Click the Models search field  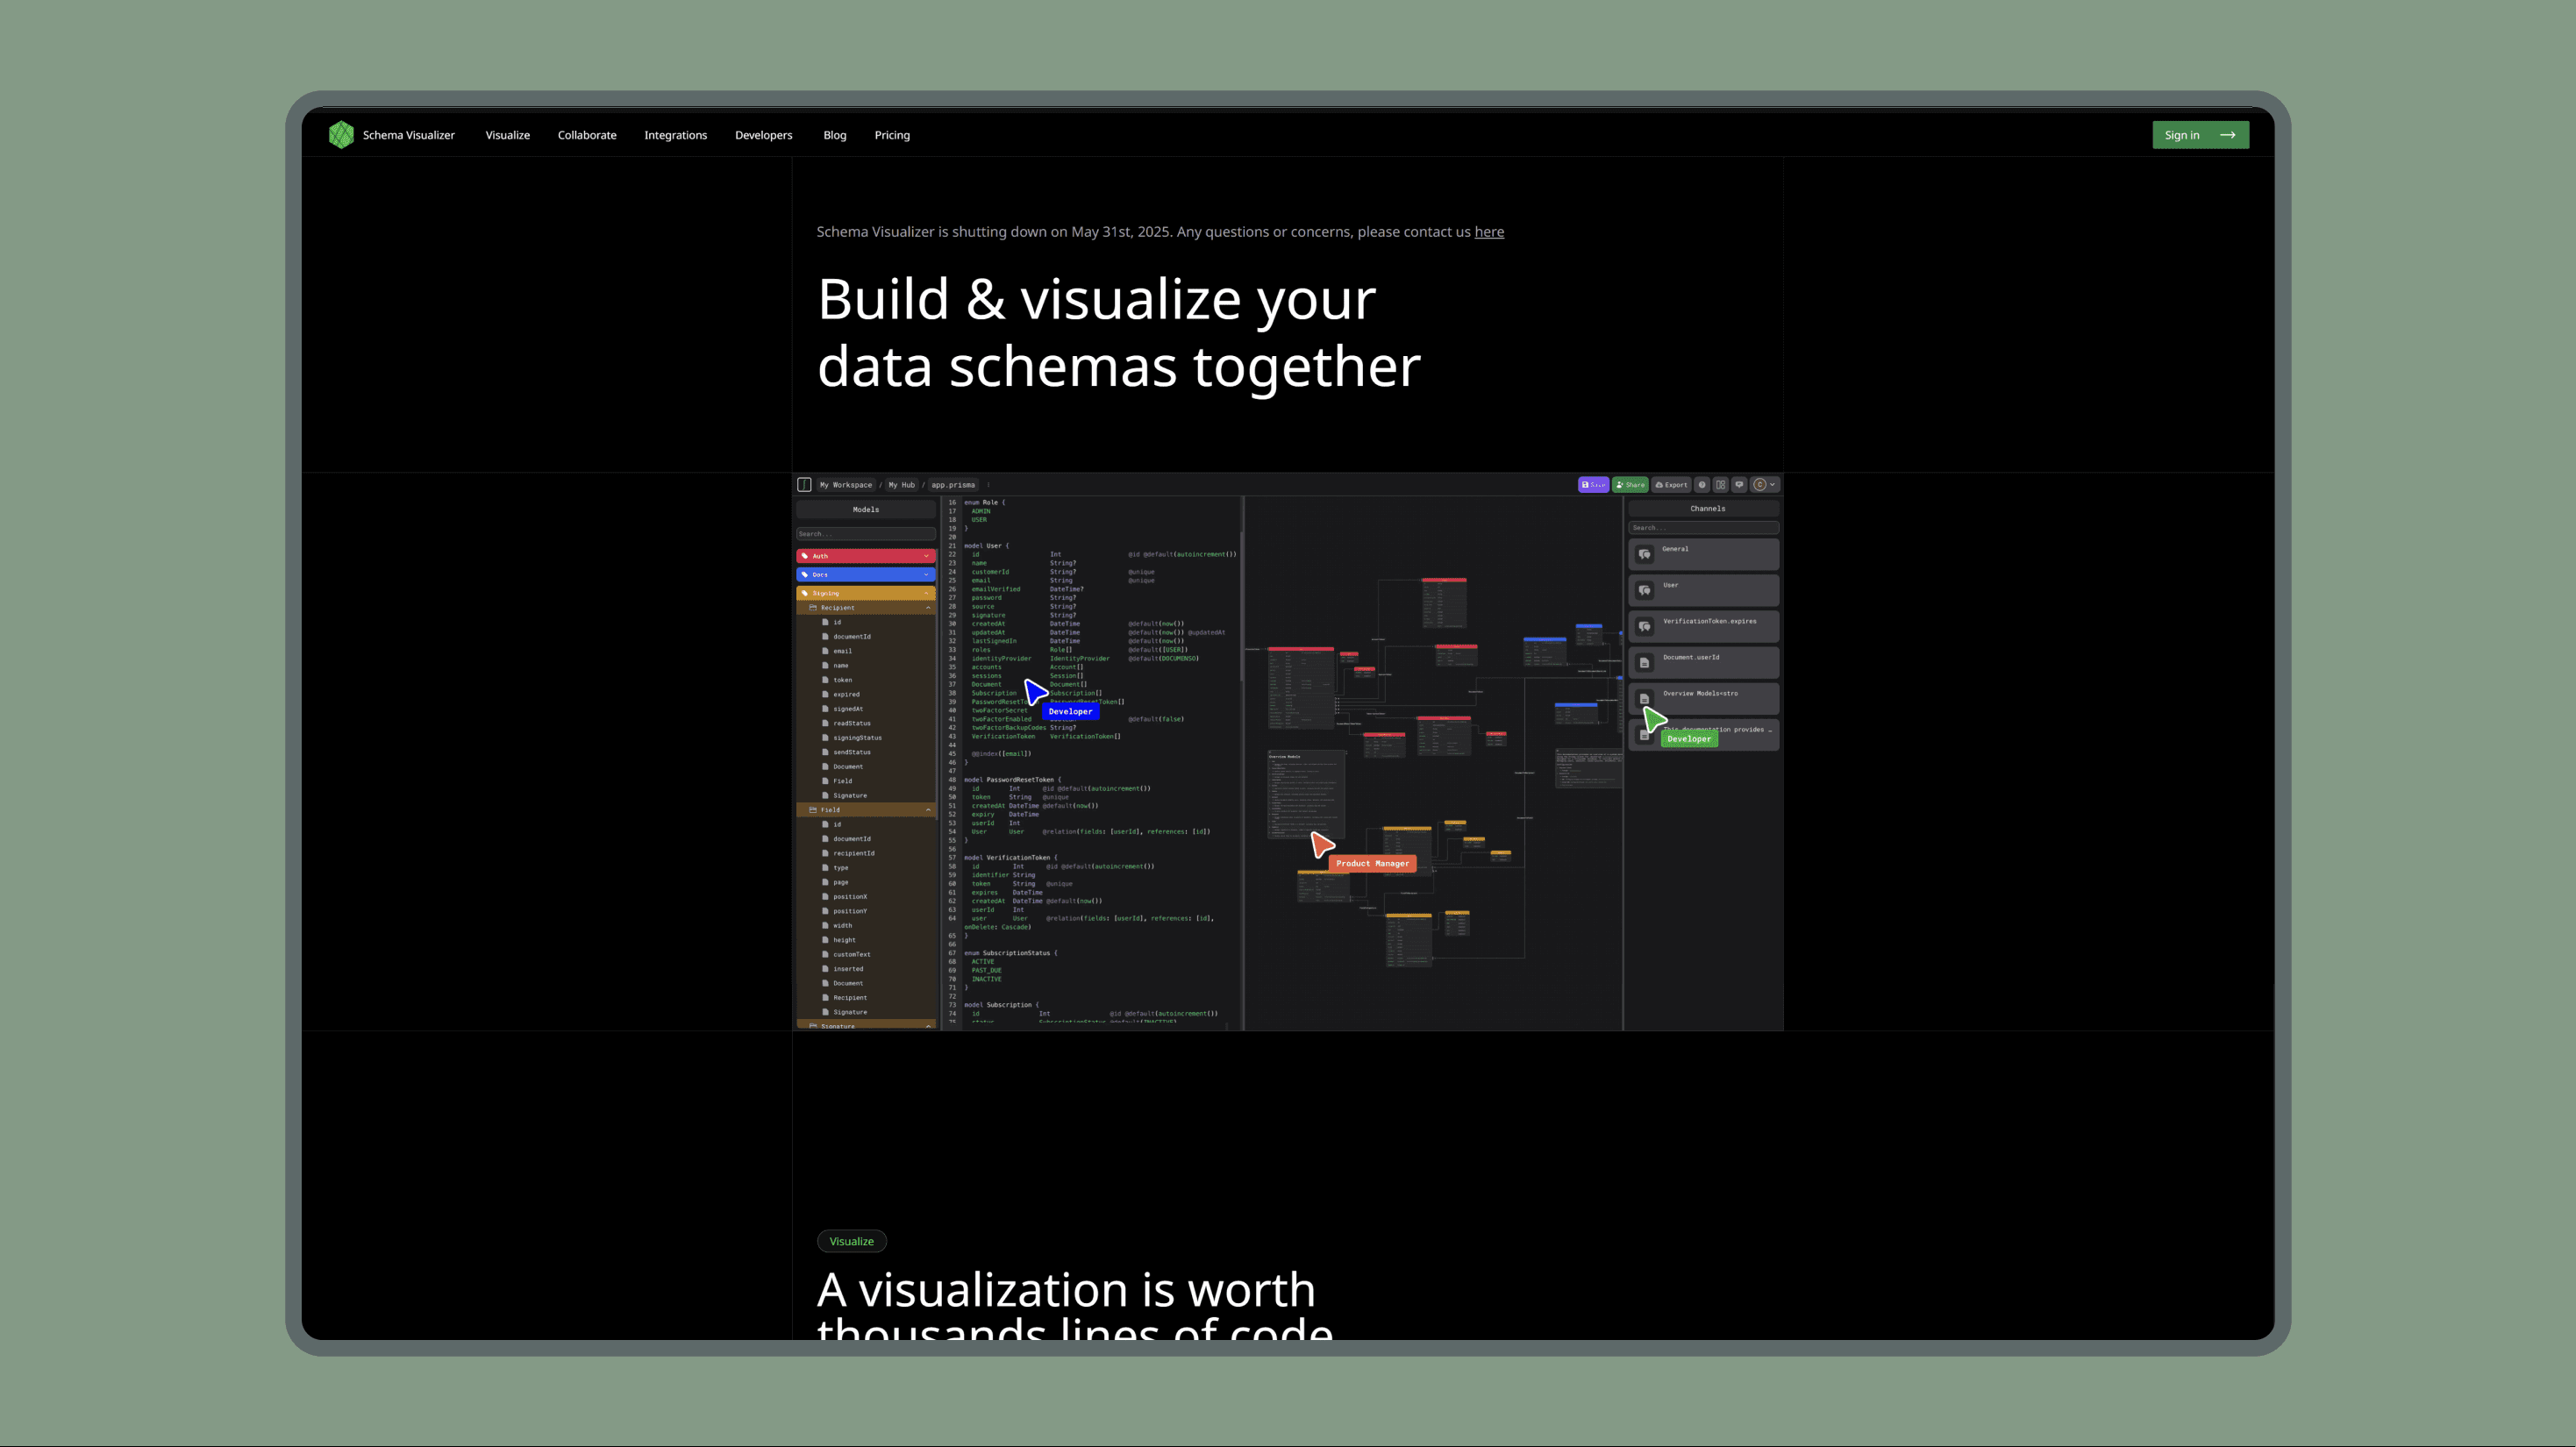866,533
